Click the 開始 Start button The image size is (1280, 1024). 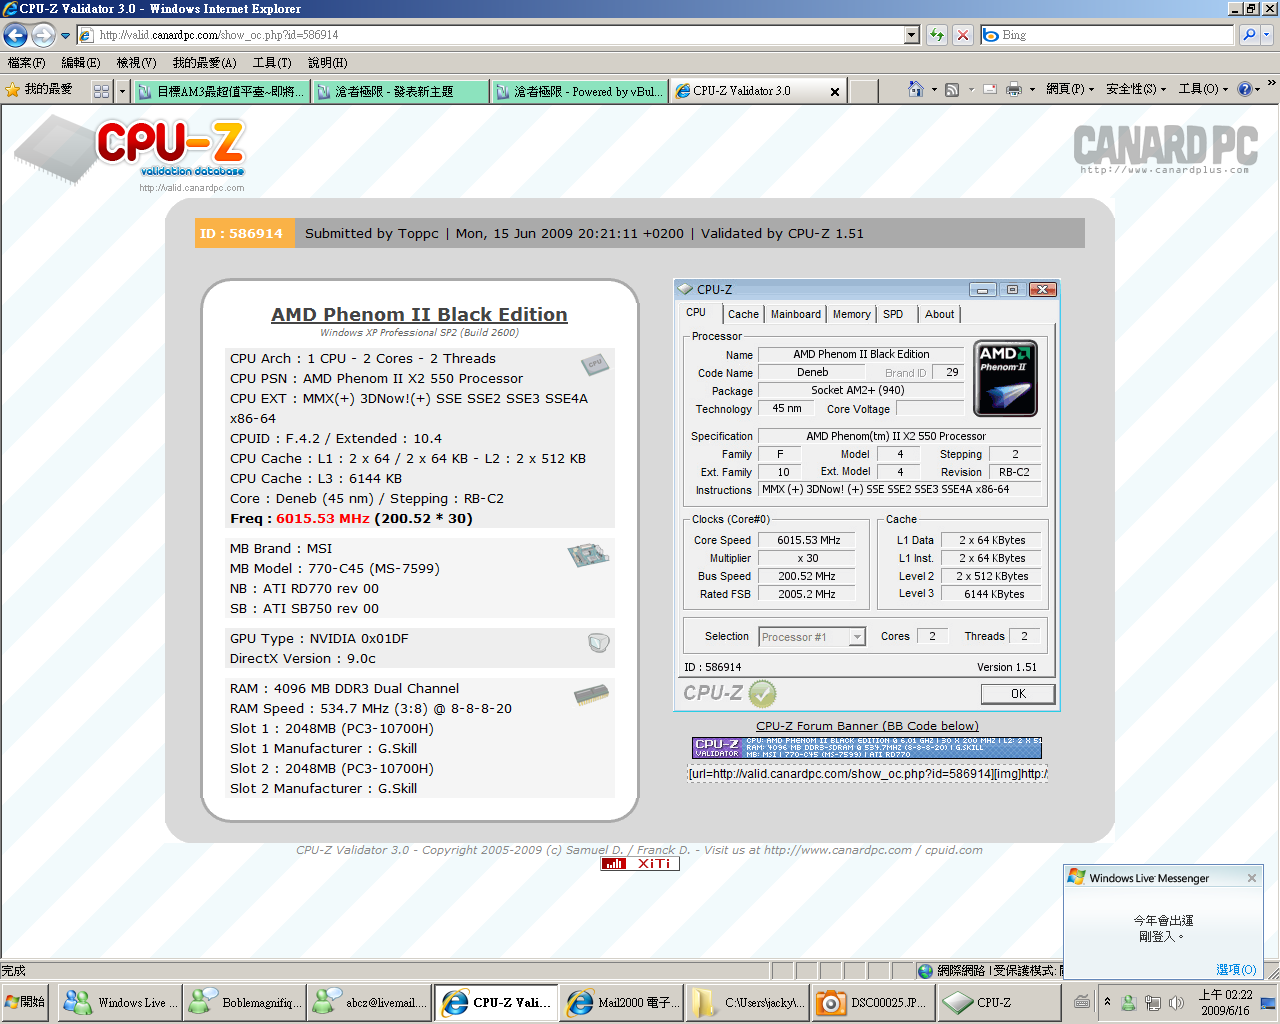(x=26, y=1002)
